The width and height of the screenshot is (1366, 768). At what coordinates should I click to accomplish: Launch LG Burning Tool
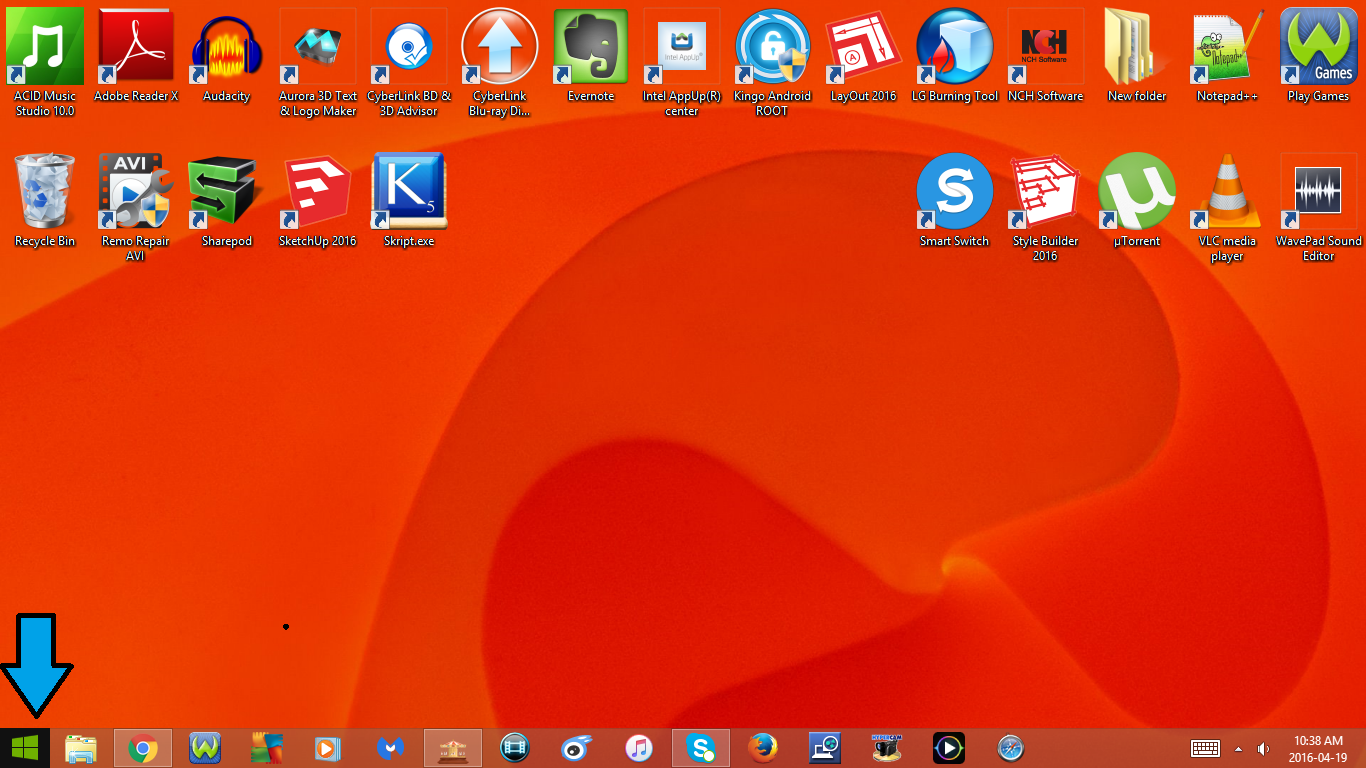(x=955, y=55)
